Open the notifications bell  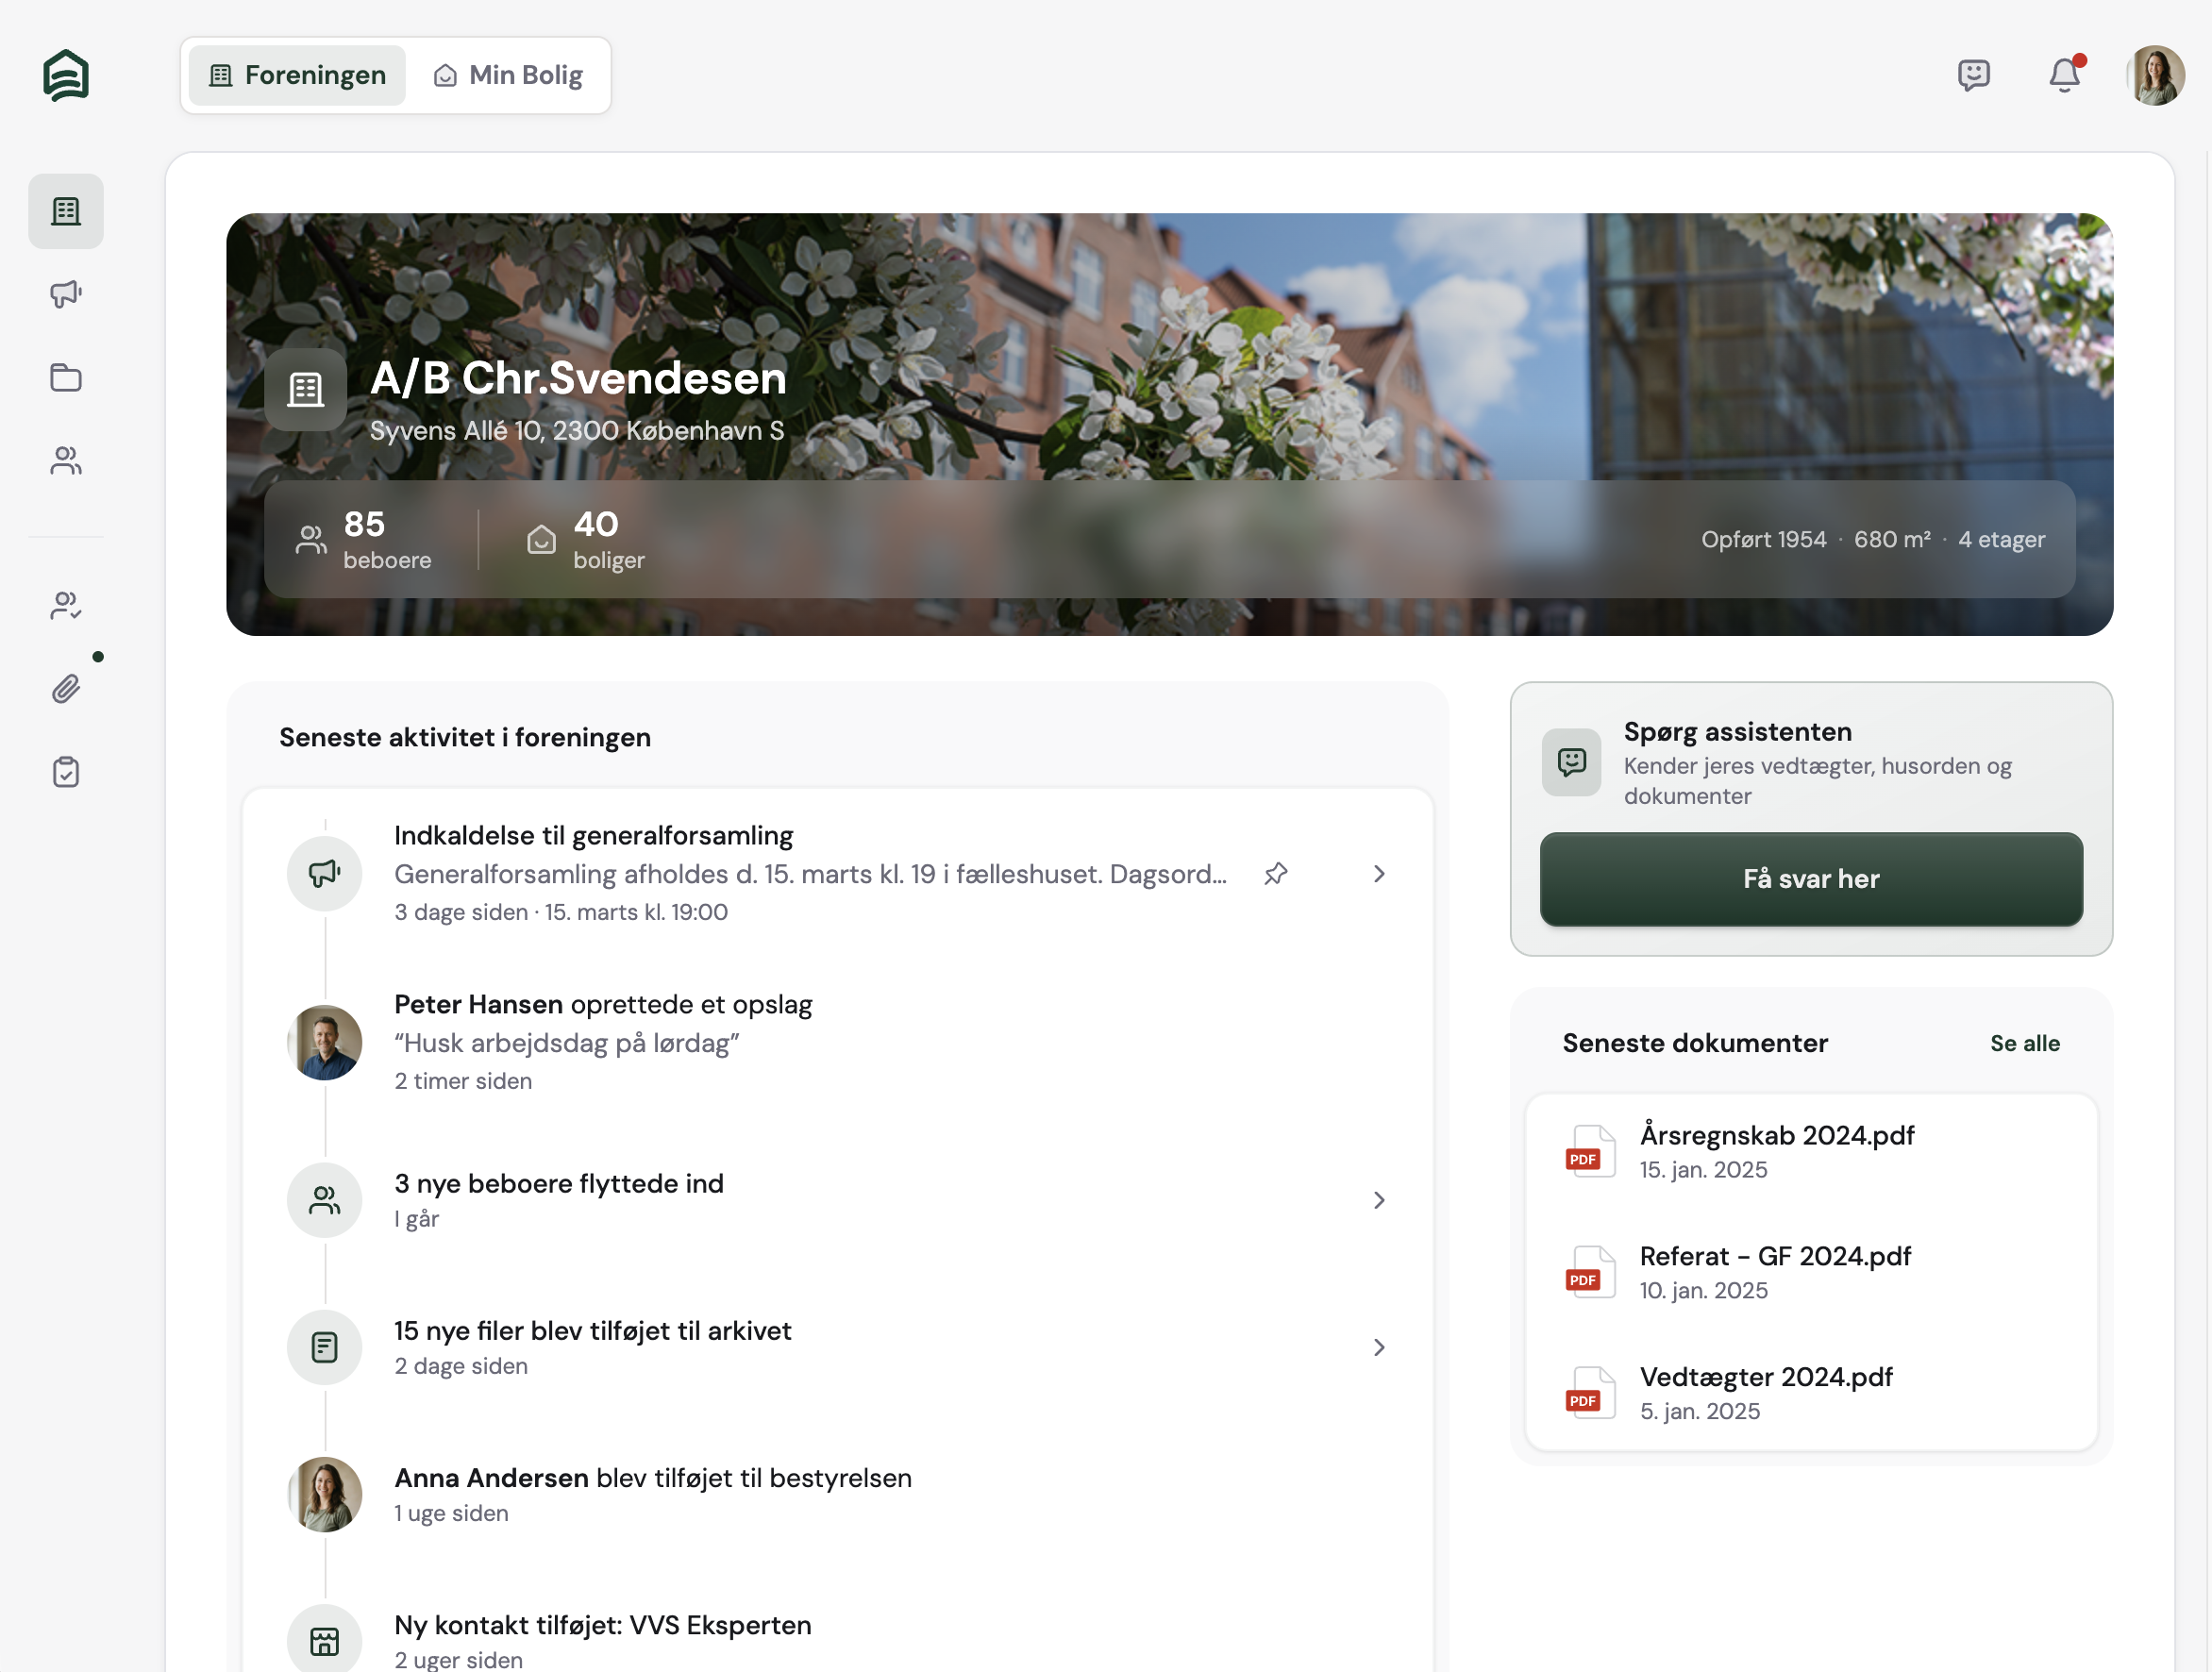[2064, 75]
